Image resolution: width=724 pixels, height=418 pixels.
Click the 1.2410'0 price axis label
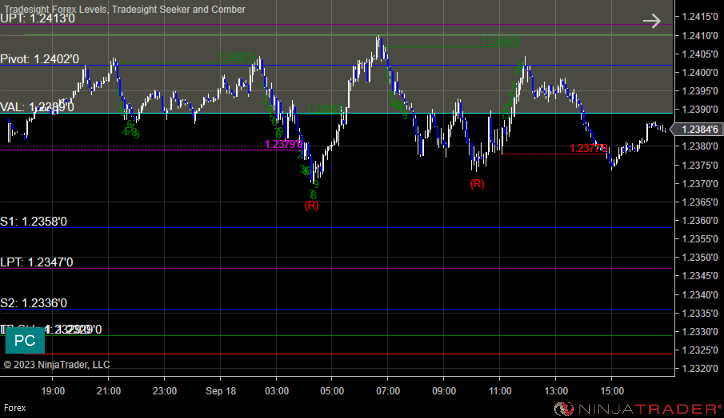tap(700, 36)
